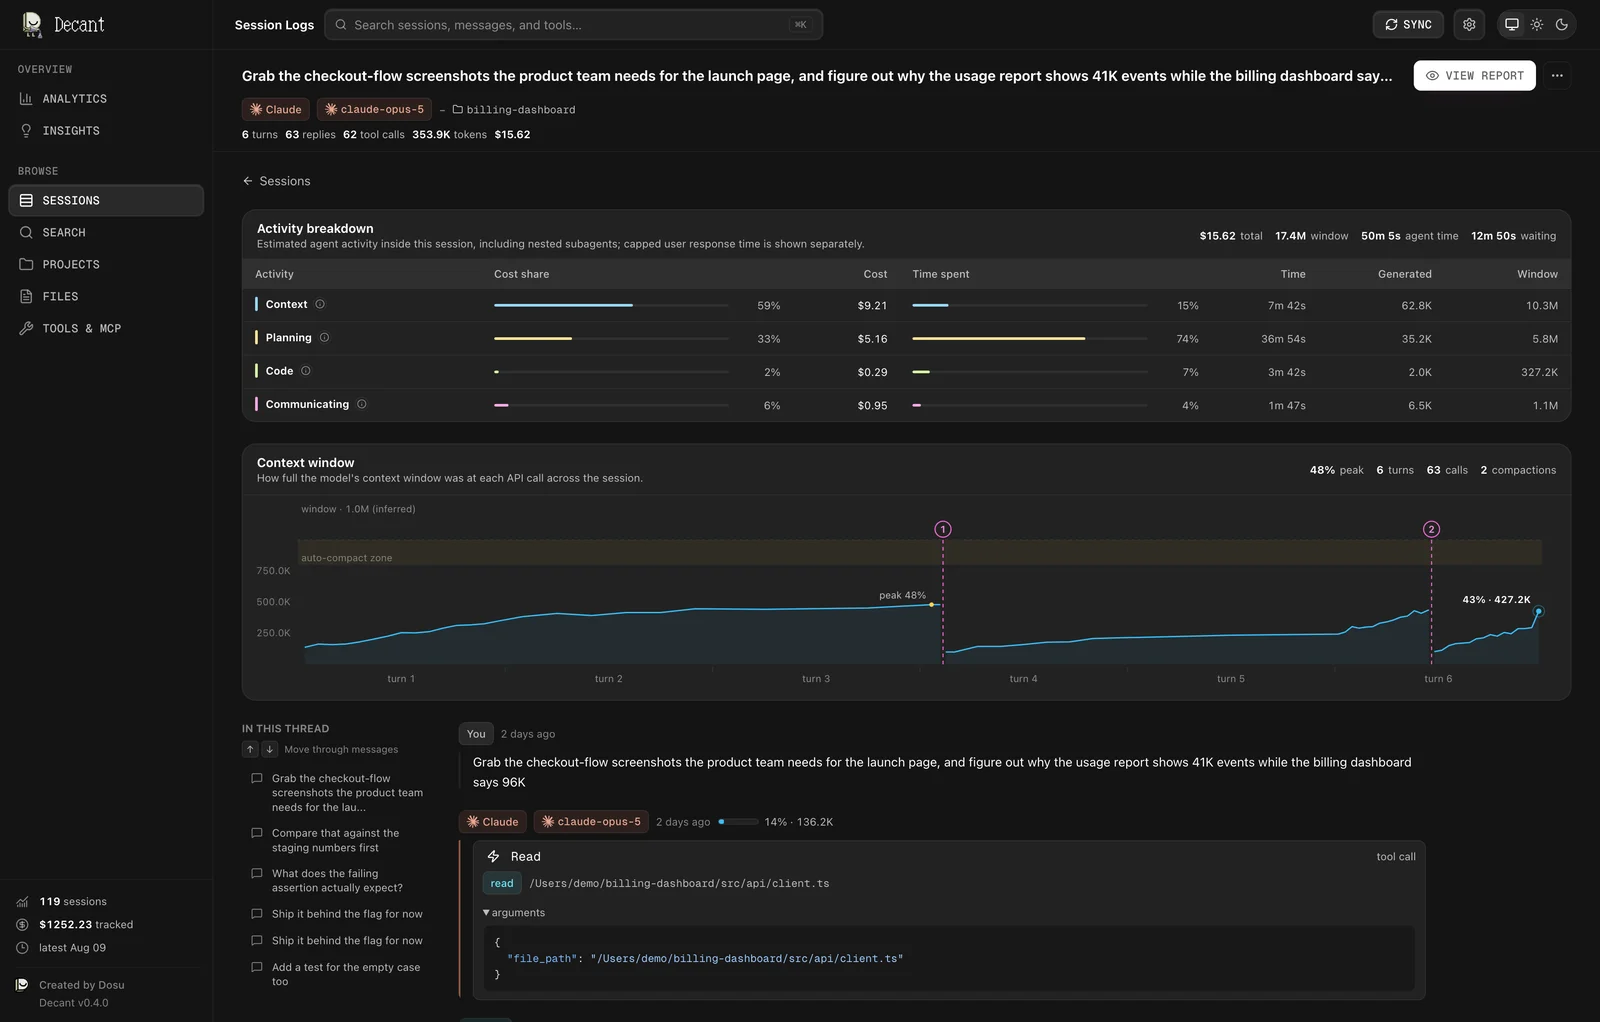
Task: Move to next message down arrow
Action: pos(269,749)
